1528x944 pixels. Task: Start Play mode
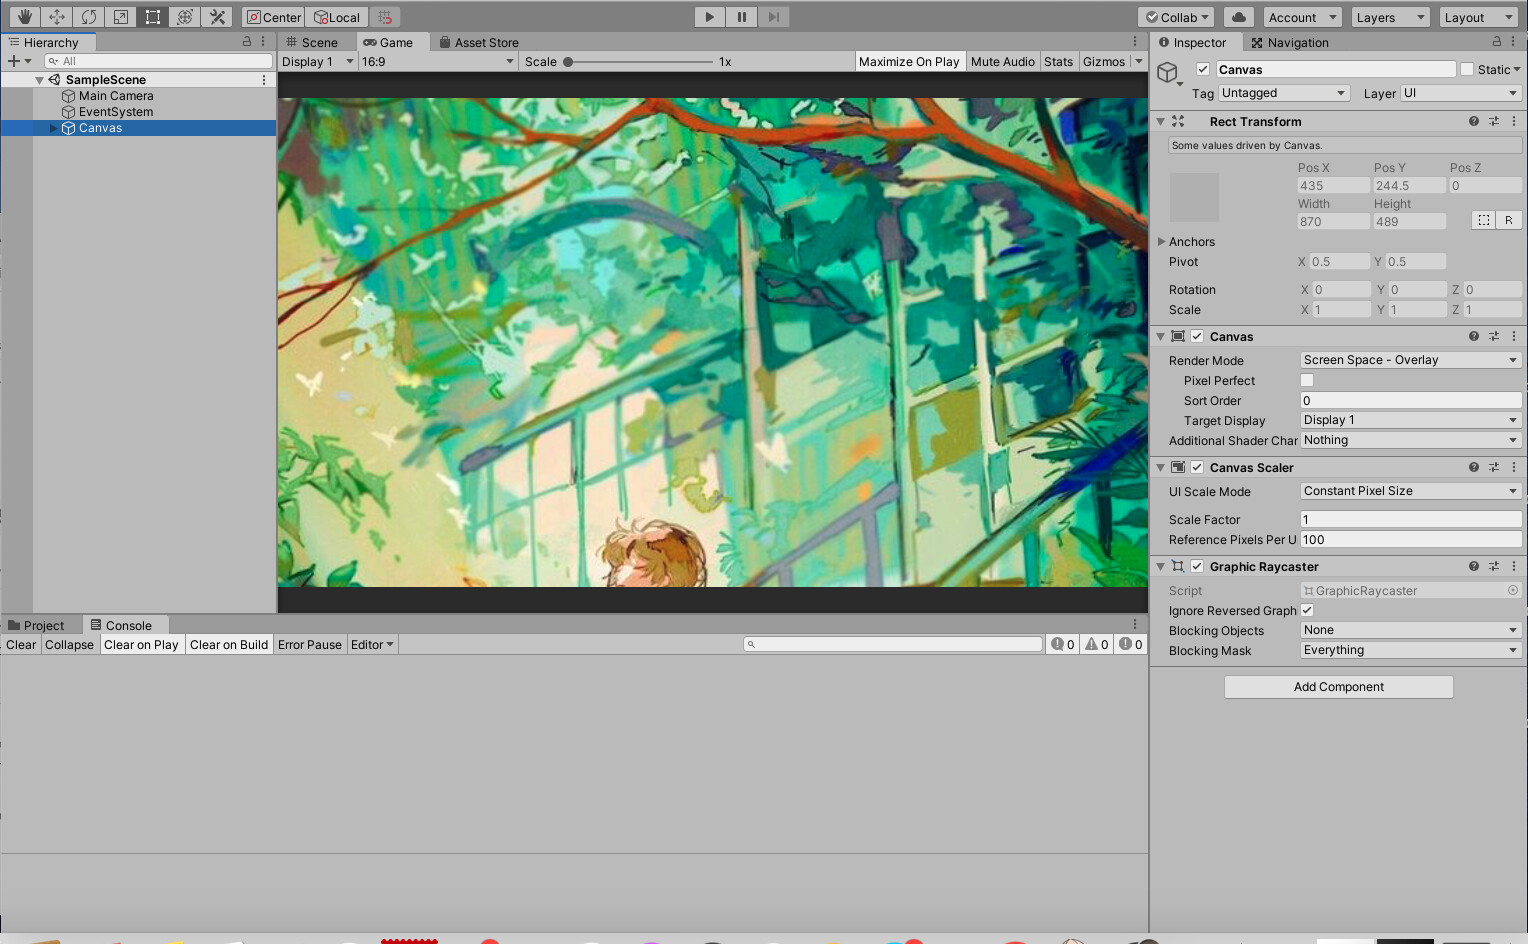[709, 17]
